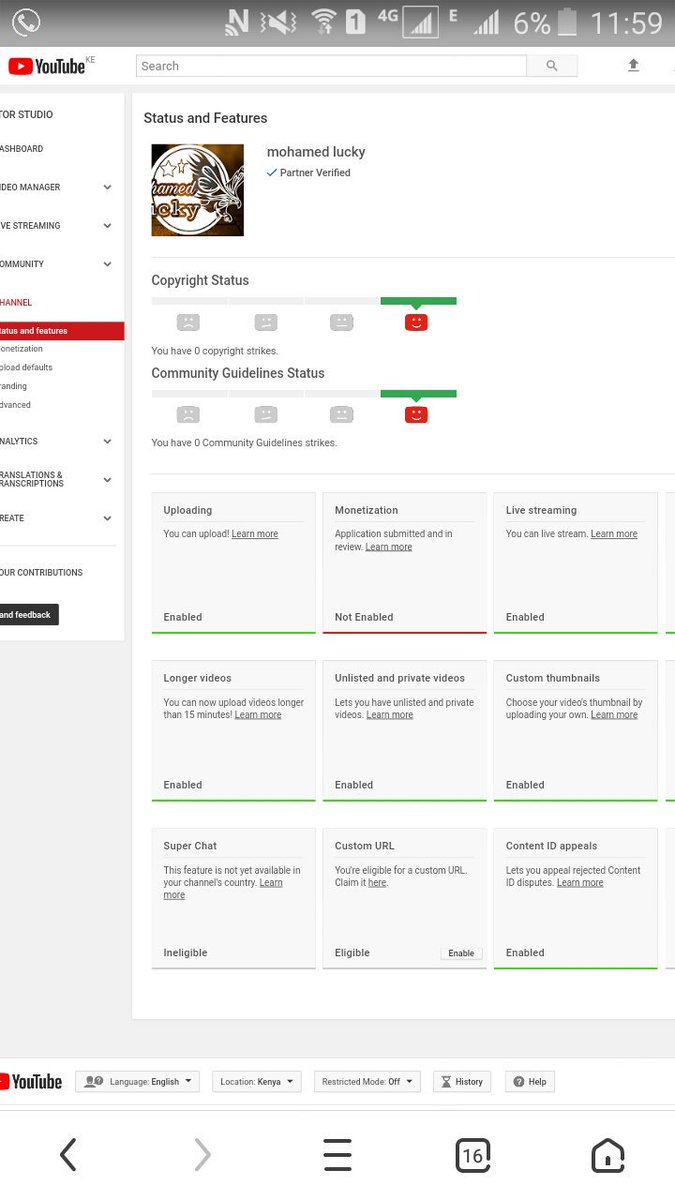Screen dimensions: 675x1200
Task: Focus the Search input field
Action: pyautogui.click(x=331, y=66)
